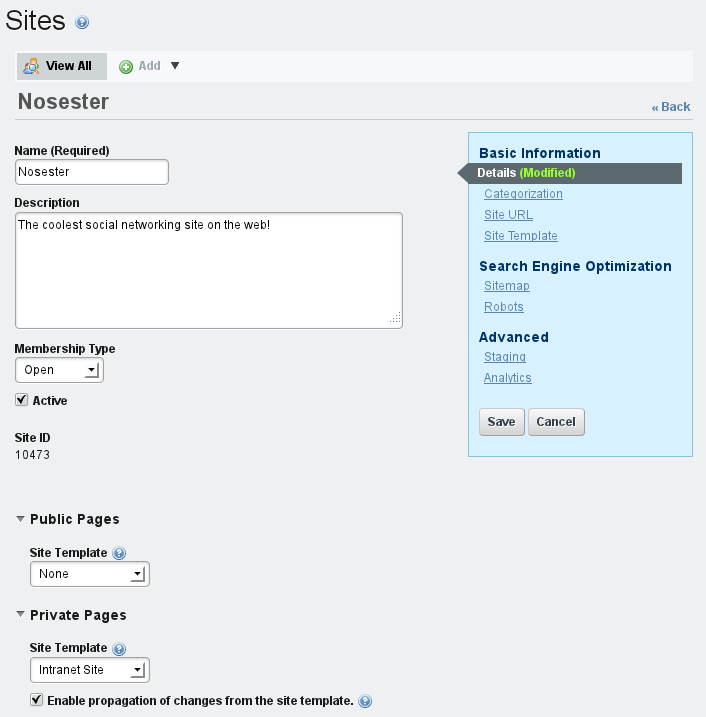This screenshot has width=706, height=717.
Task: Go Back to previous page
Action: point(671,107)
